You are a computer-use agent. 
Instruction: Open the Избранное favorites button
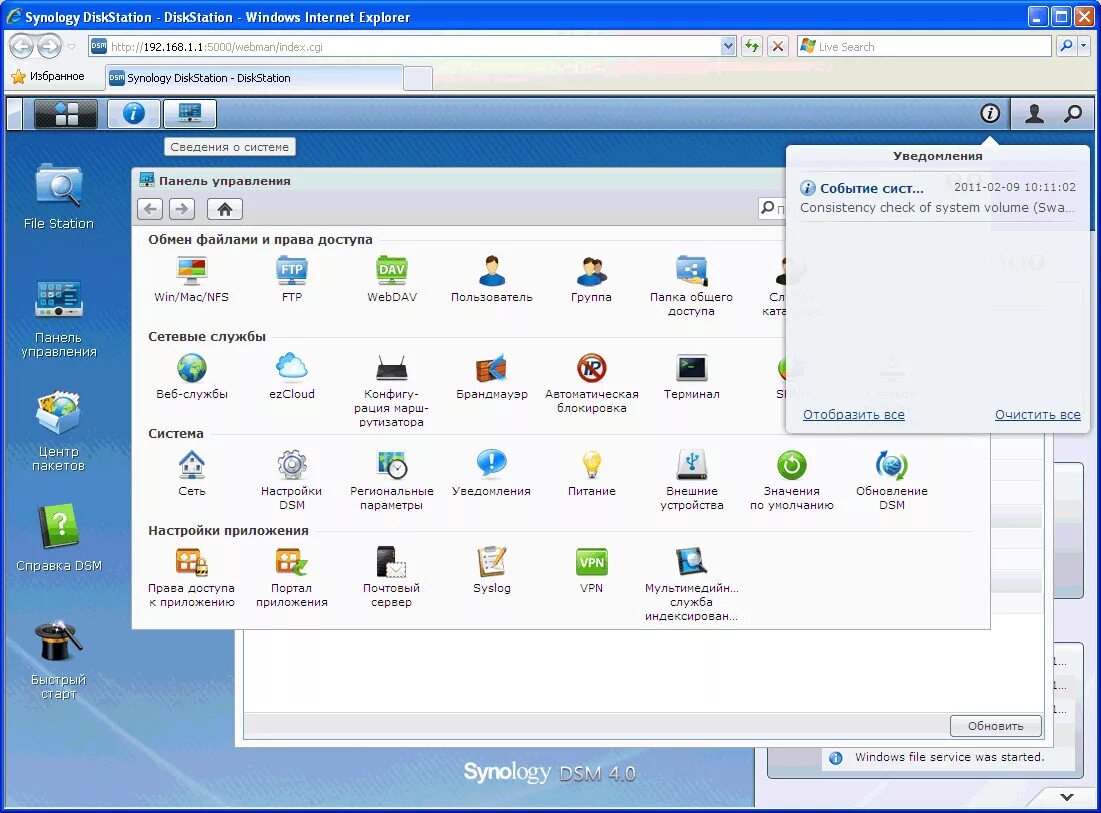48,77
